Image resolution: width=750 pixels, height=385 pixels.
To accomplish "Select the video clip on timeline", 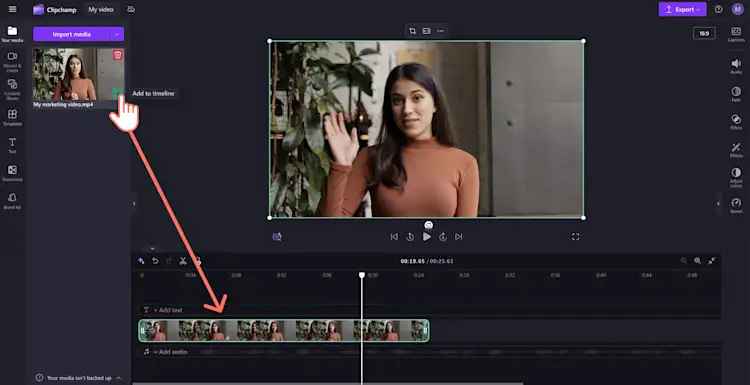I will pyautogui.click(x=284, y=330).
